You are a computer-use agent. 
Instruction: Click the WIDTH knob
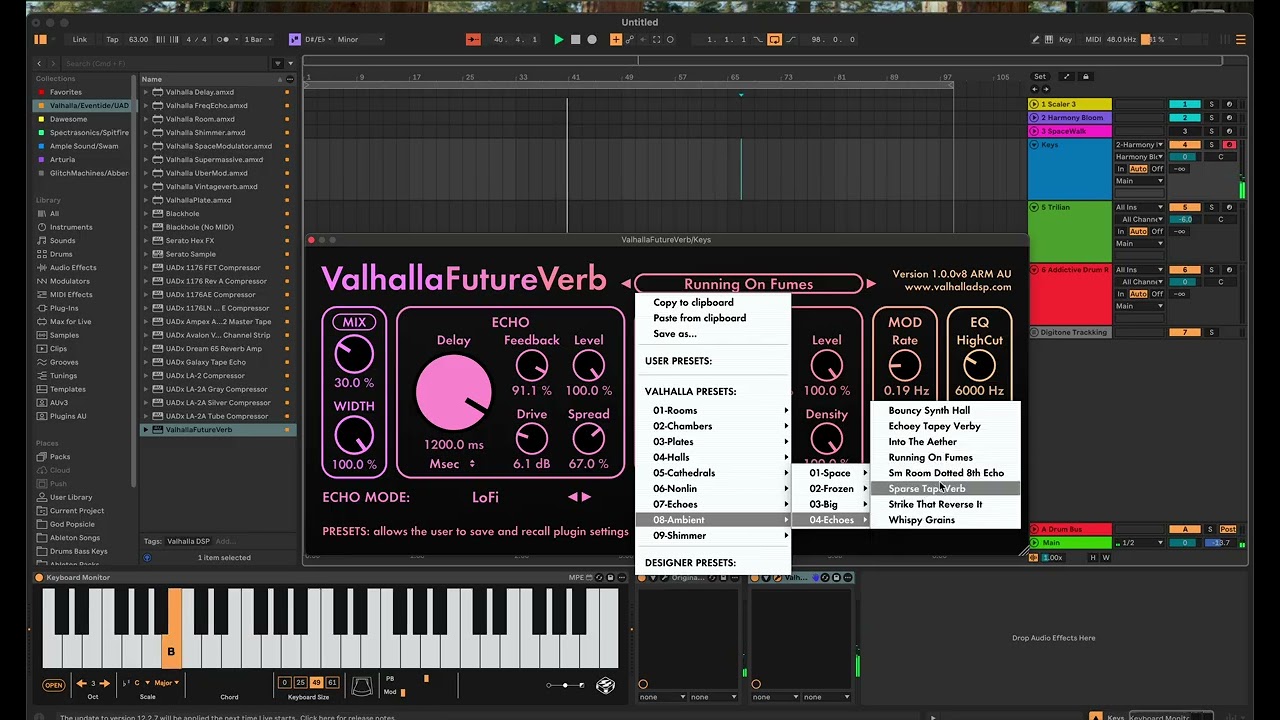(x=354, y=436)
